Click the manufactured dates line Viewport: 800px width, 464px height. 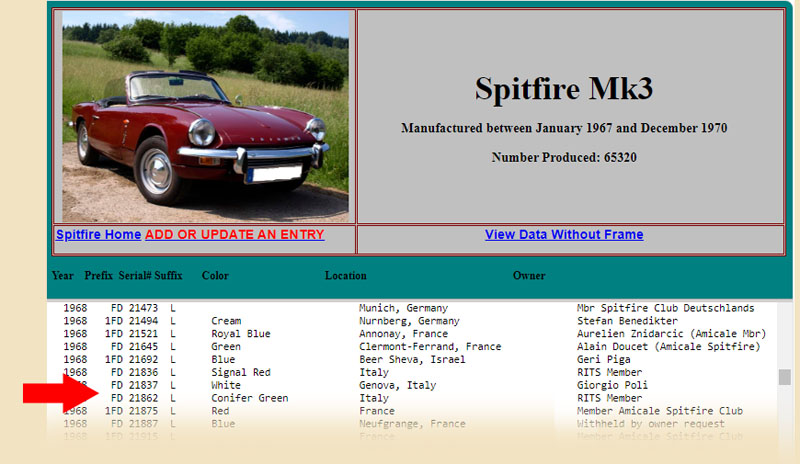pos(563,129)
